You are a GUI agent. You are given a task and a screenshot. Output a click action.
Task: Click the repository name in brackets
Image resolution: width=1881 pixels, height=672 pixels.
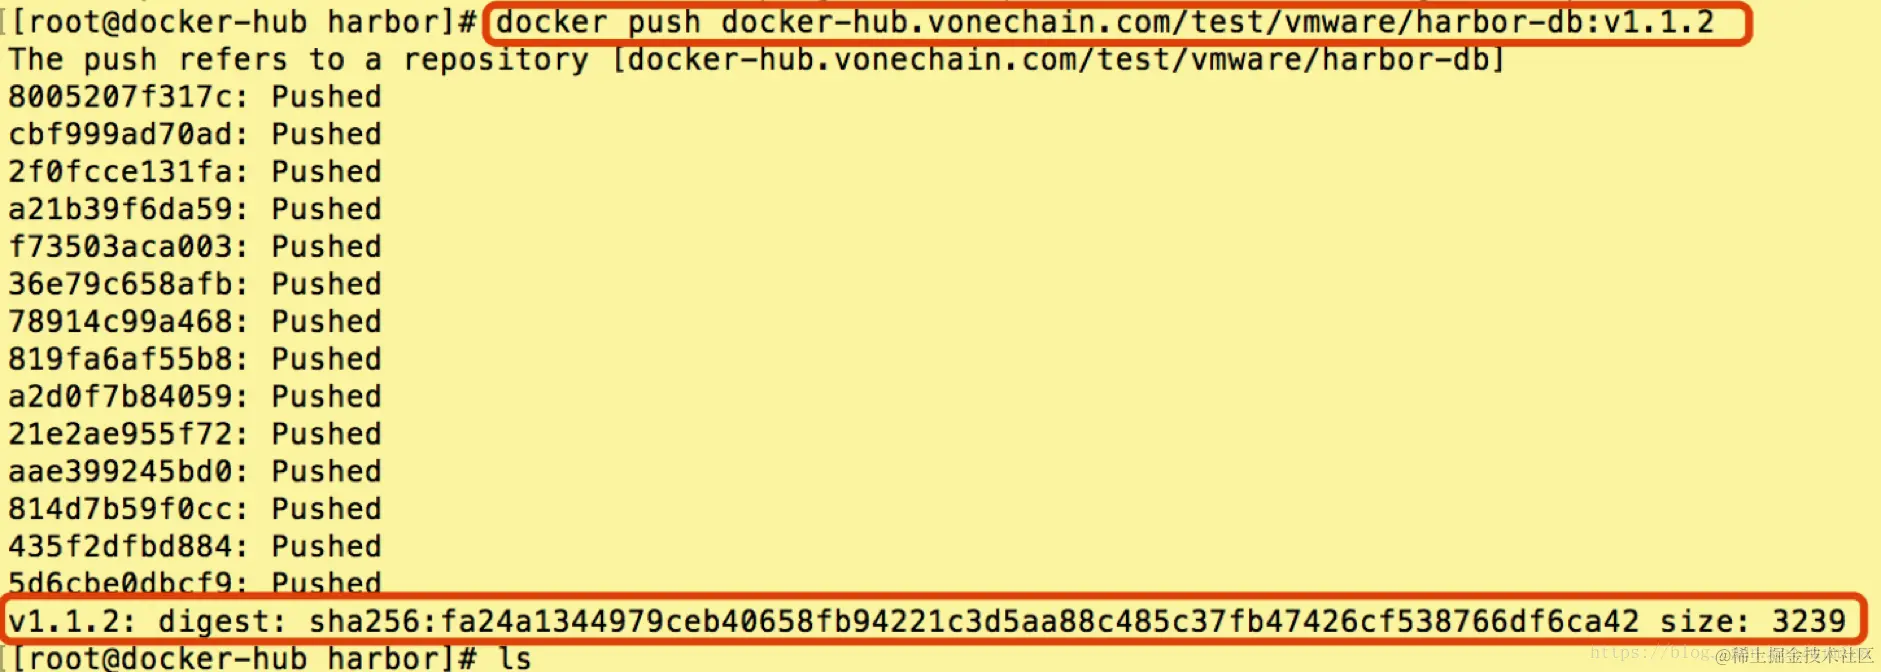(1058, 59)
